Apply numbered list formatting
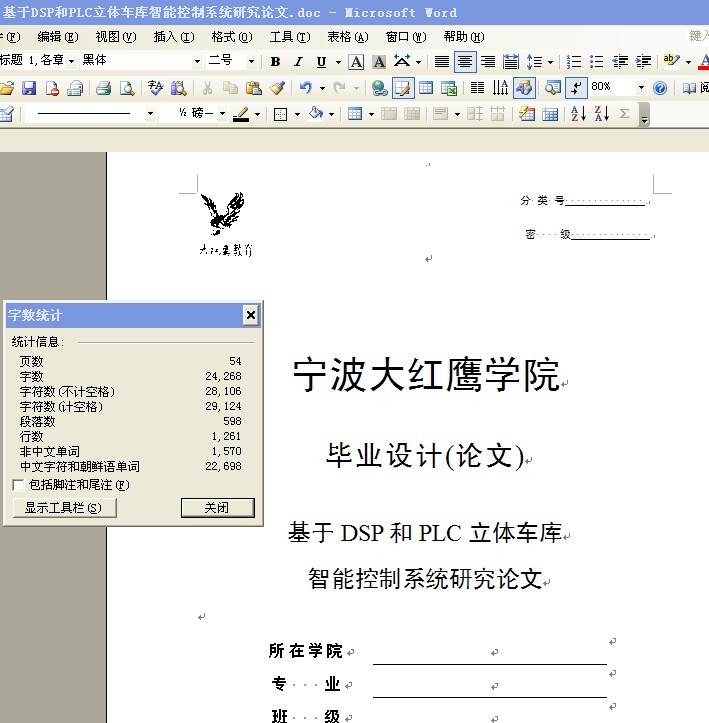Image resolution: width=709 pixels, height=723 pixels. (574, 61)
